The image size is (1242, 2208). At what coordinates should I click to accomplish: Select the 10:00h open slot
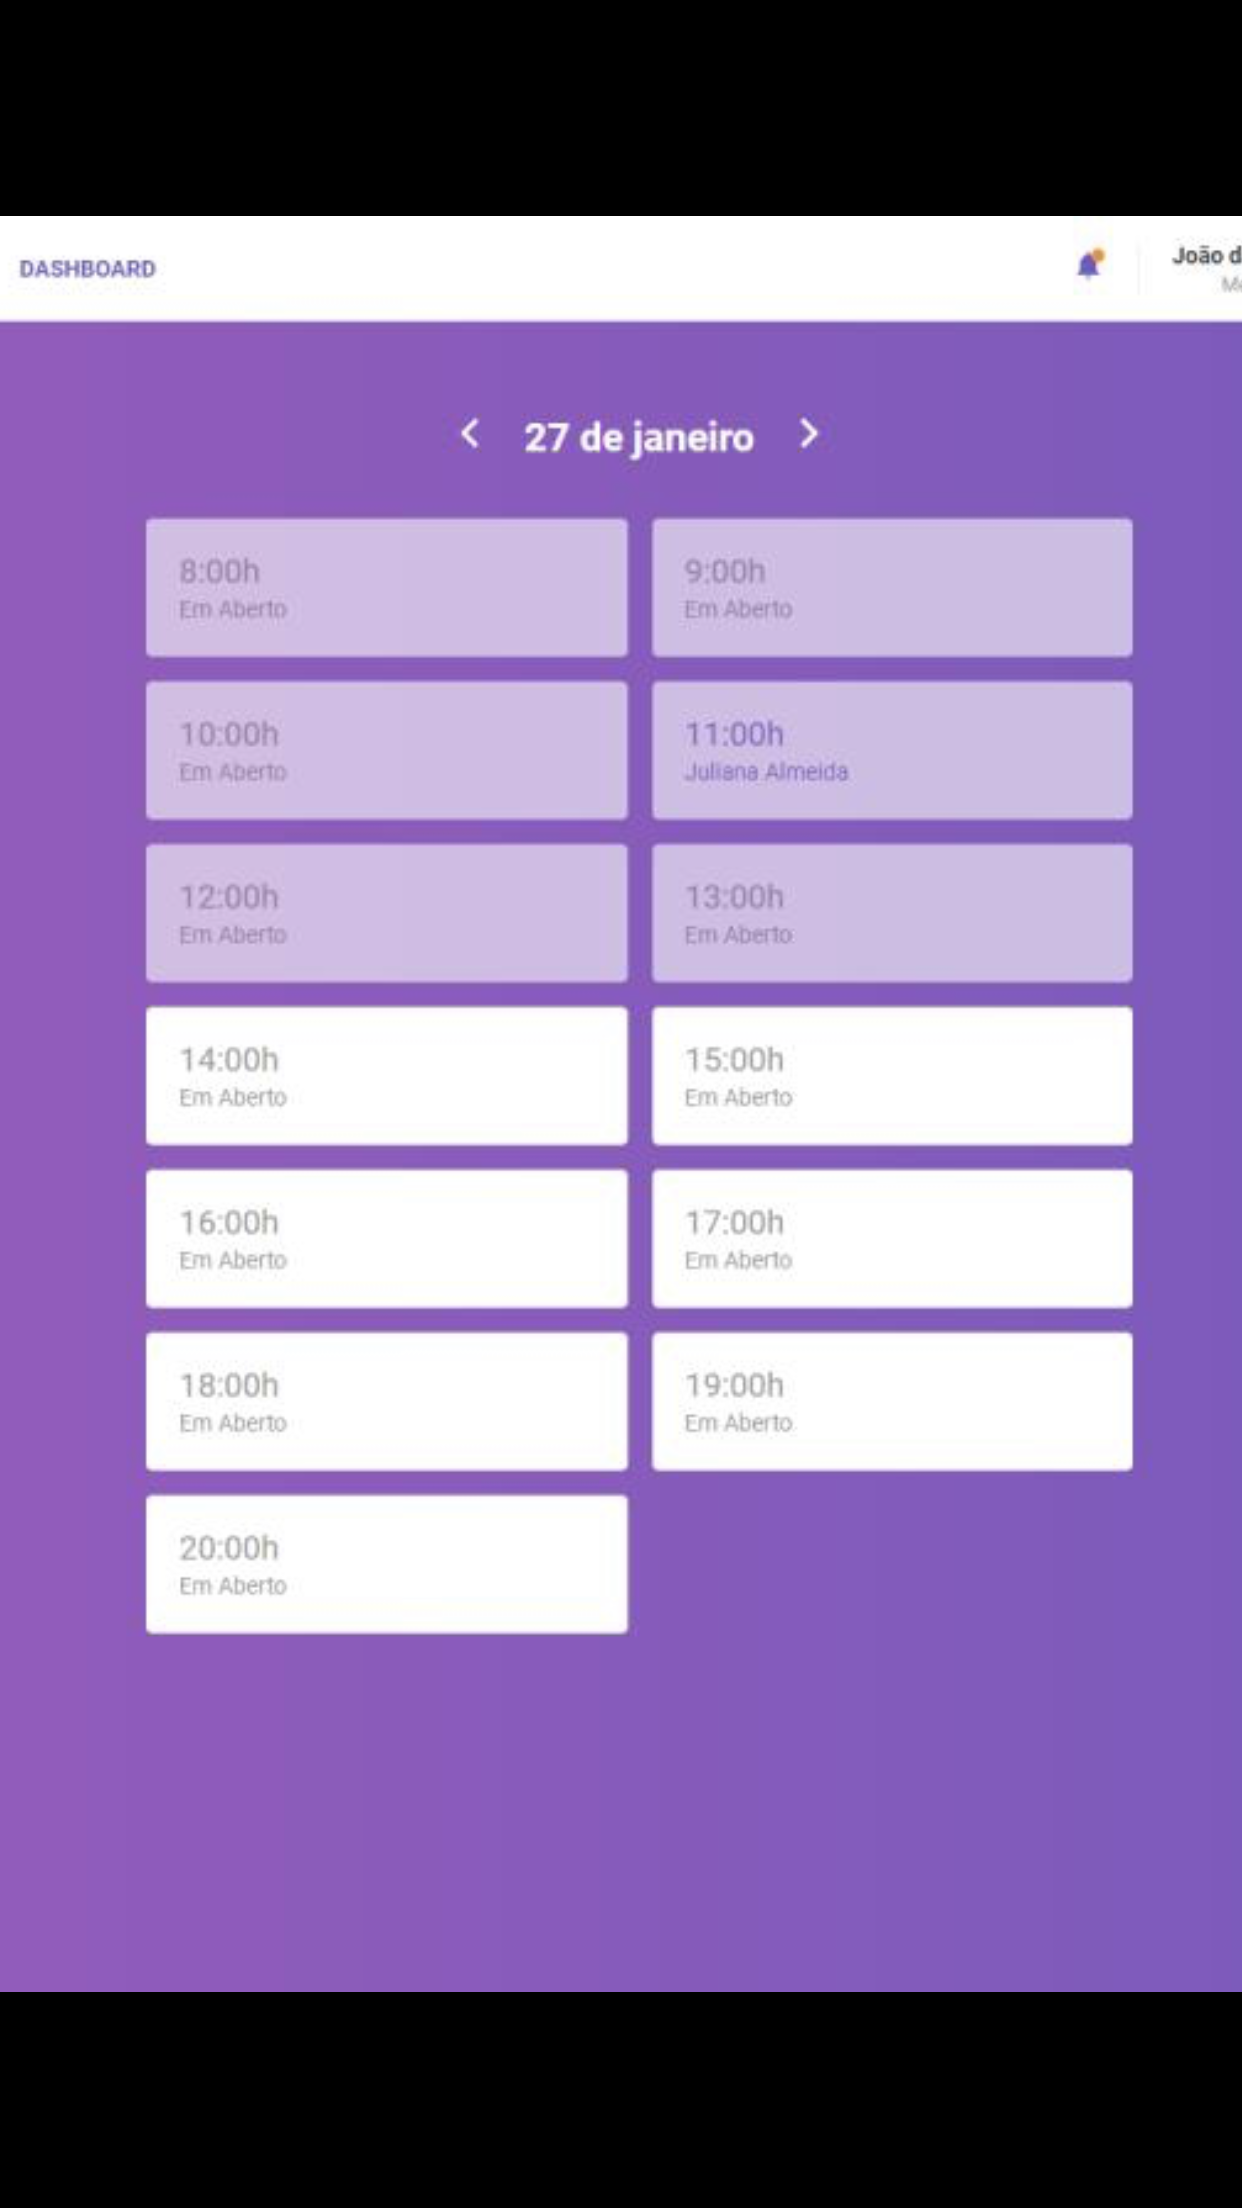[x=387, y=750]
